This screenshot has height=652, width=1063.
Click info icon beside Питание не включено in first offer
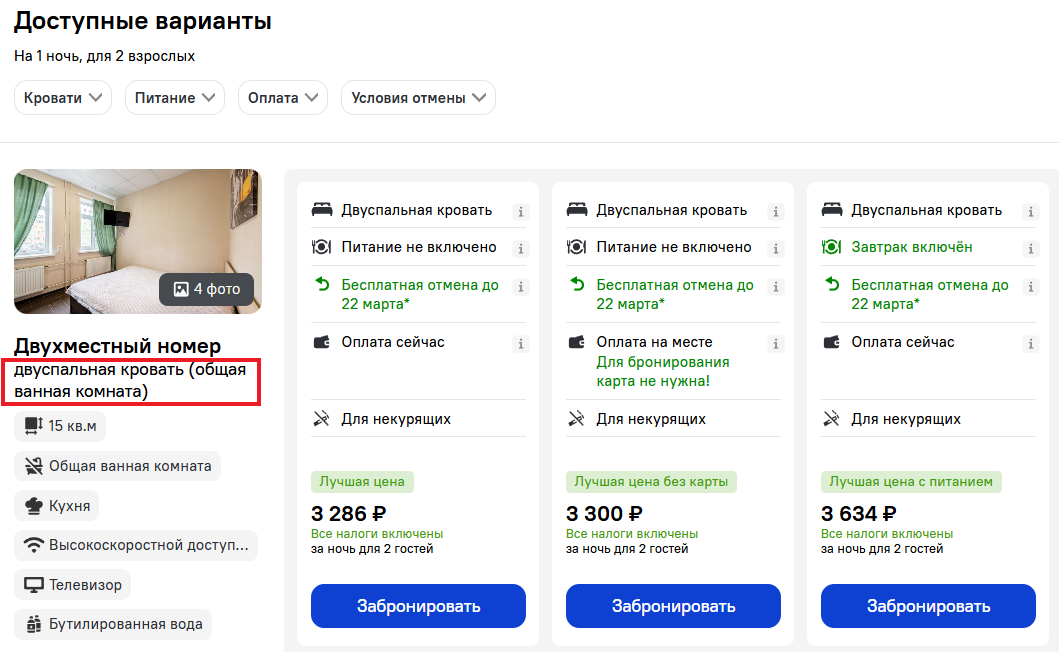click(521, 249)
